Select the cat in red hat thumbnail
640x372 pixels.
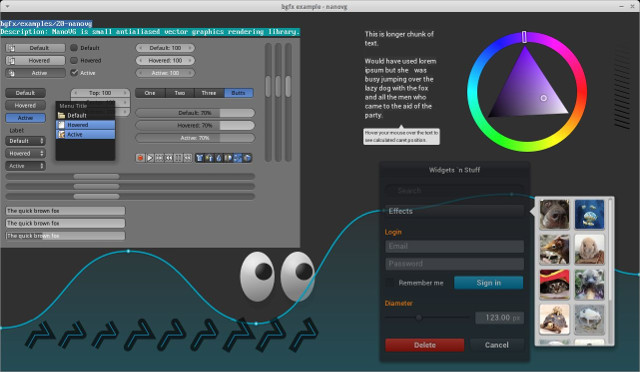(x=554, y=284)
